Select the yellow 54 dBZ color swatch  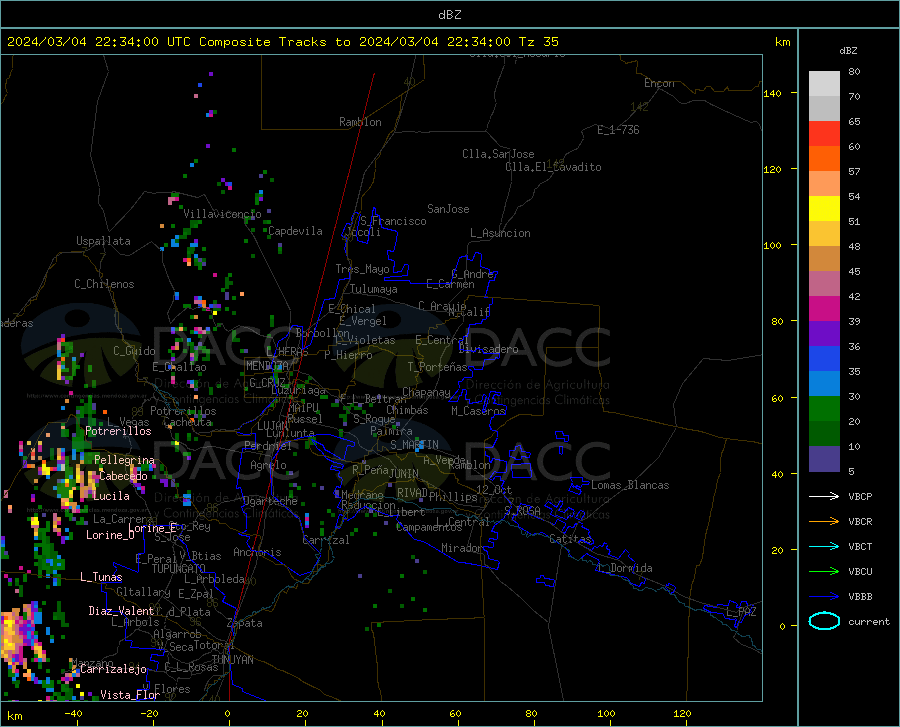point(824,209)
